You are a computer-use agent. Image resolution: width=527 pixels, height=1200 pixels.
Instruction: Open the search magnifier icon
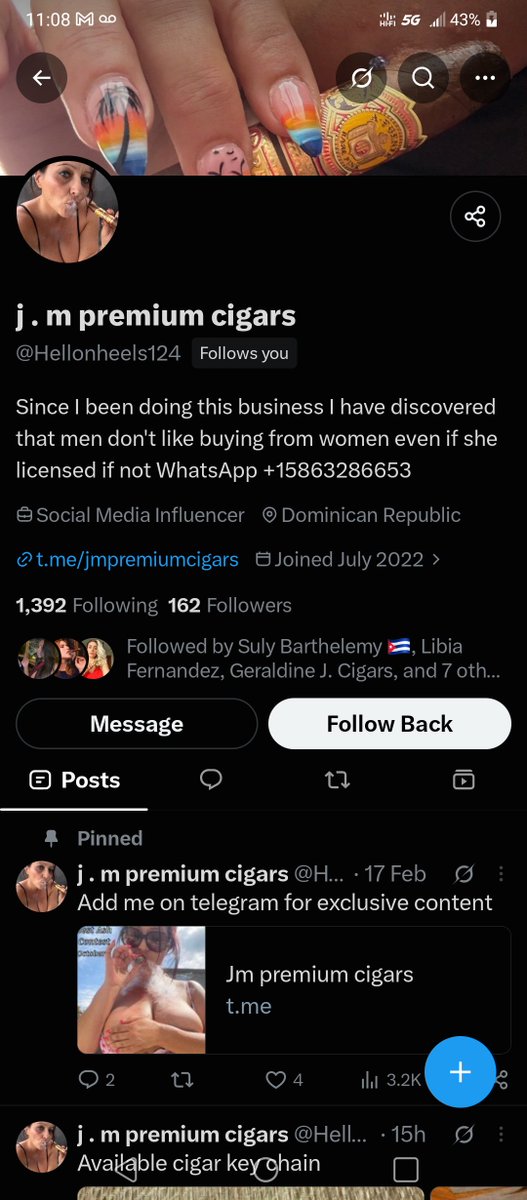tap(423, 78)
